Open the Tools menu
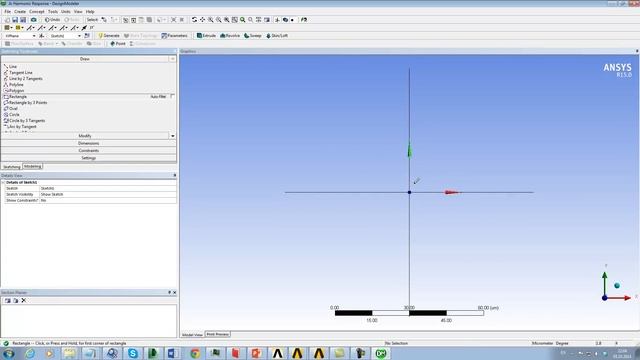 point(53,11)
